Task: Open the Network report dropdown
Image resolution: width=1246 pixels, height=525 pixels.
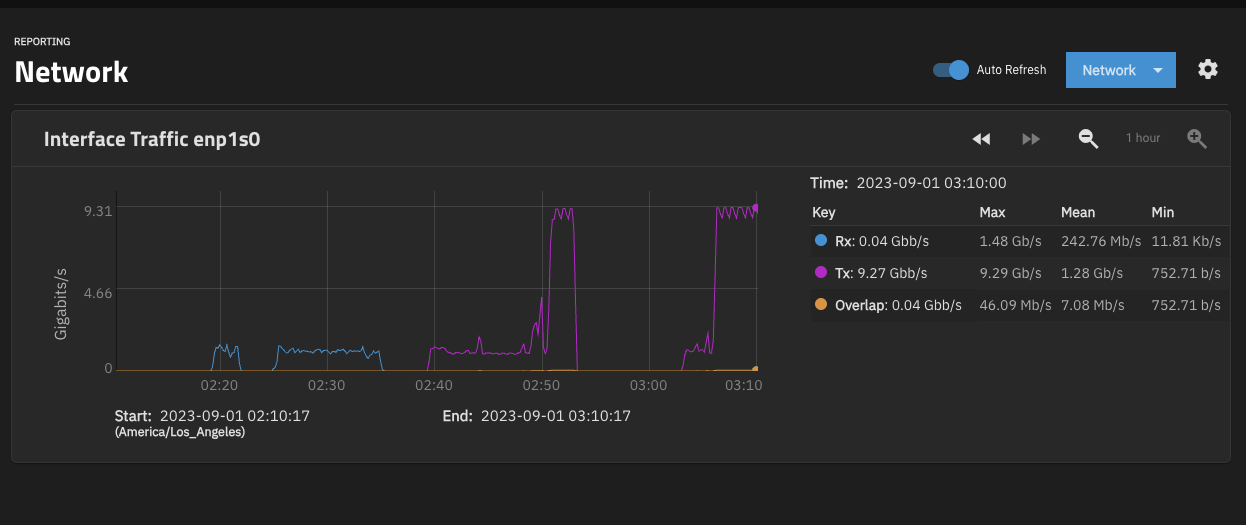Action: 1108,70
